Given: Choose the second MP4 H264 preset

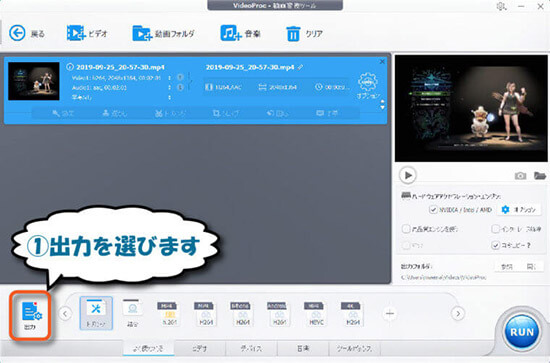Looking at the screenshot, I should [x=205, y=314].
